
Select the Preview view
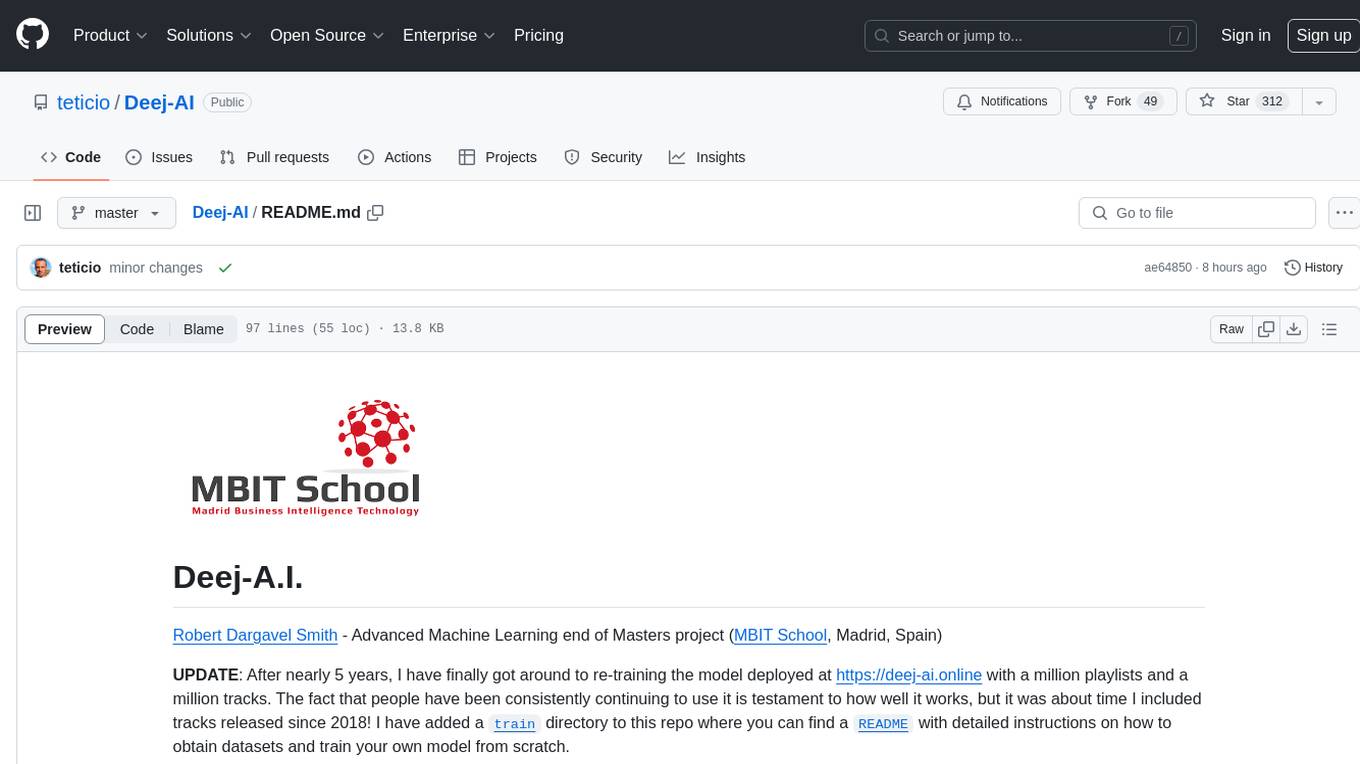(65, 329)
